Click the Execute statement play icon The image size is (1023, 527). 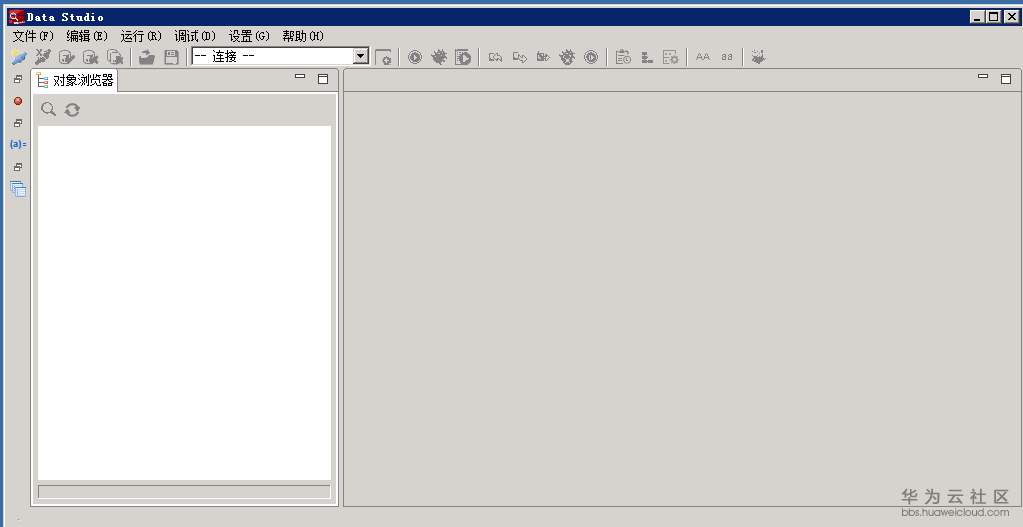[415, 57]
